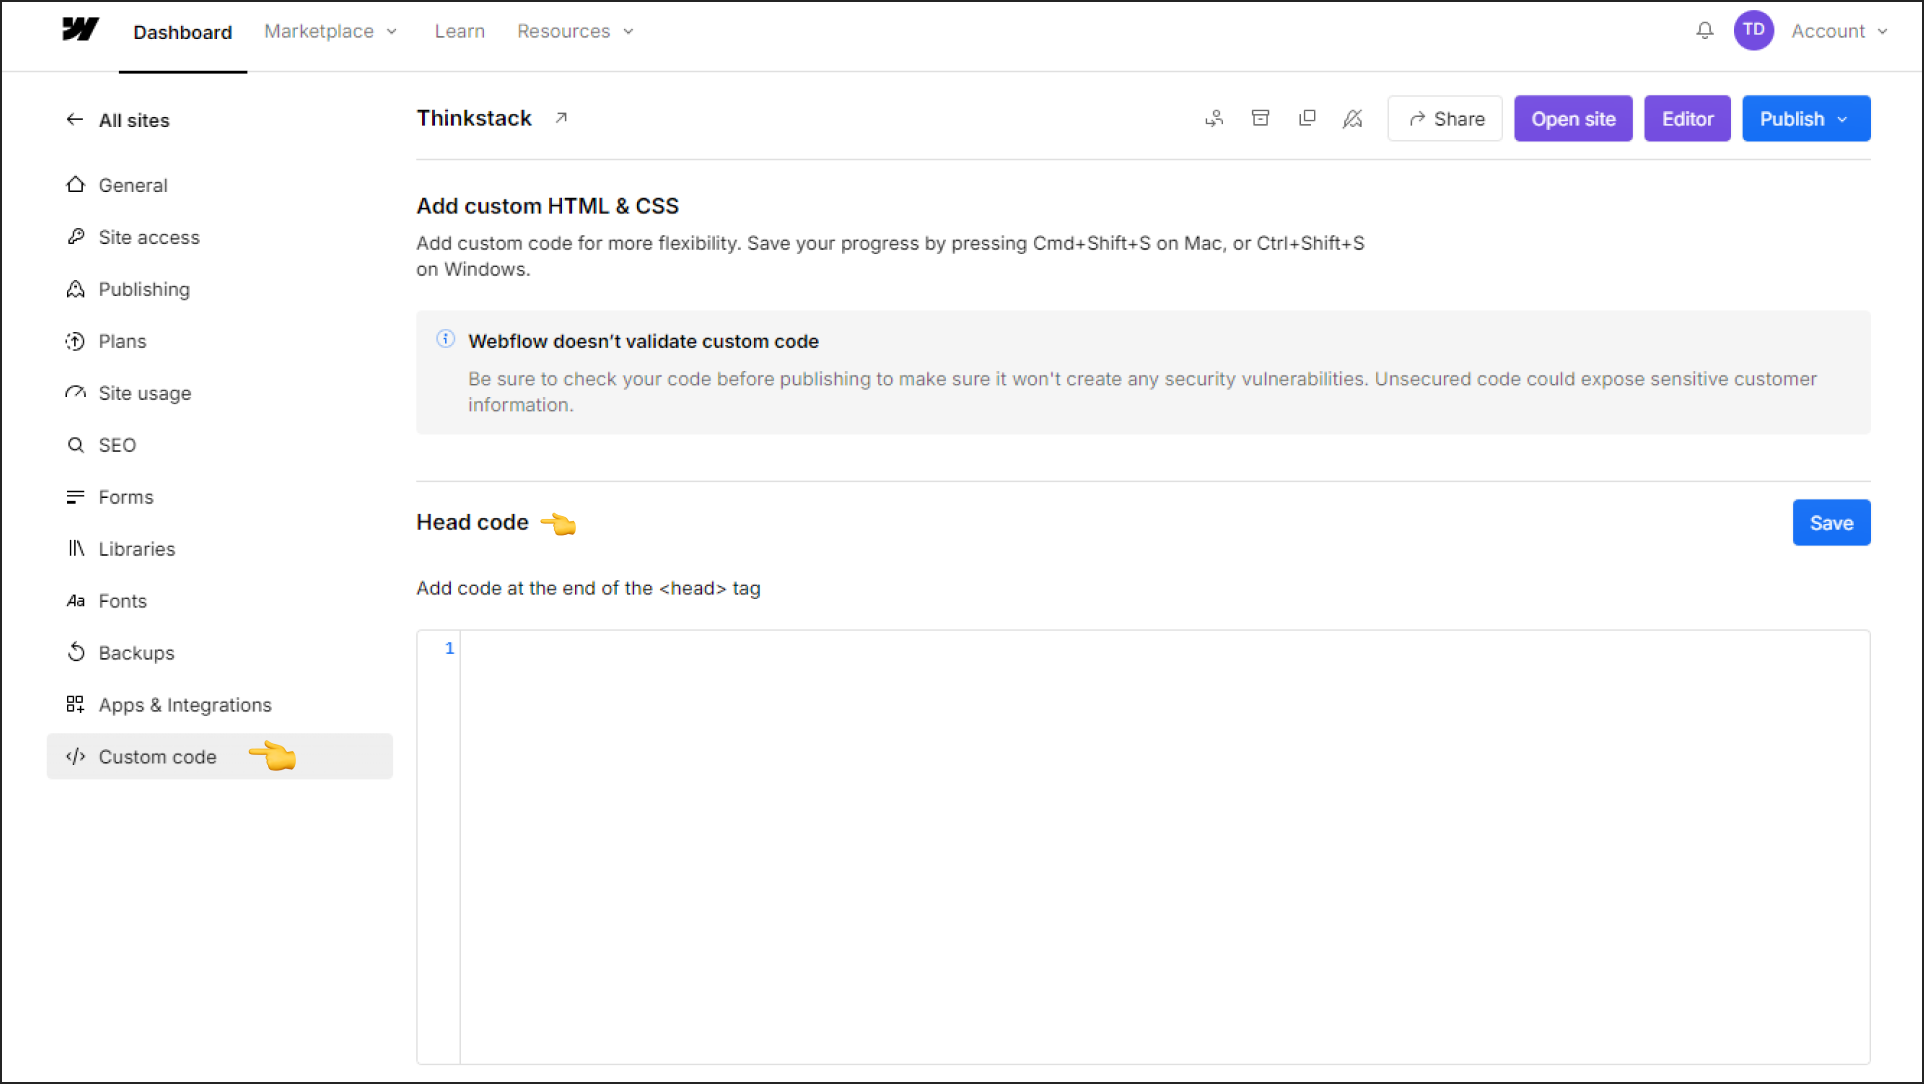1924x1084 pixels.
Task: Select the Publishing menu item
Action: (x=144, y=288)
